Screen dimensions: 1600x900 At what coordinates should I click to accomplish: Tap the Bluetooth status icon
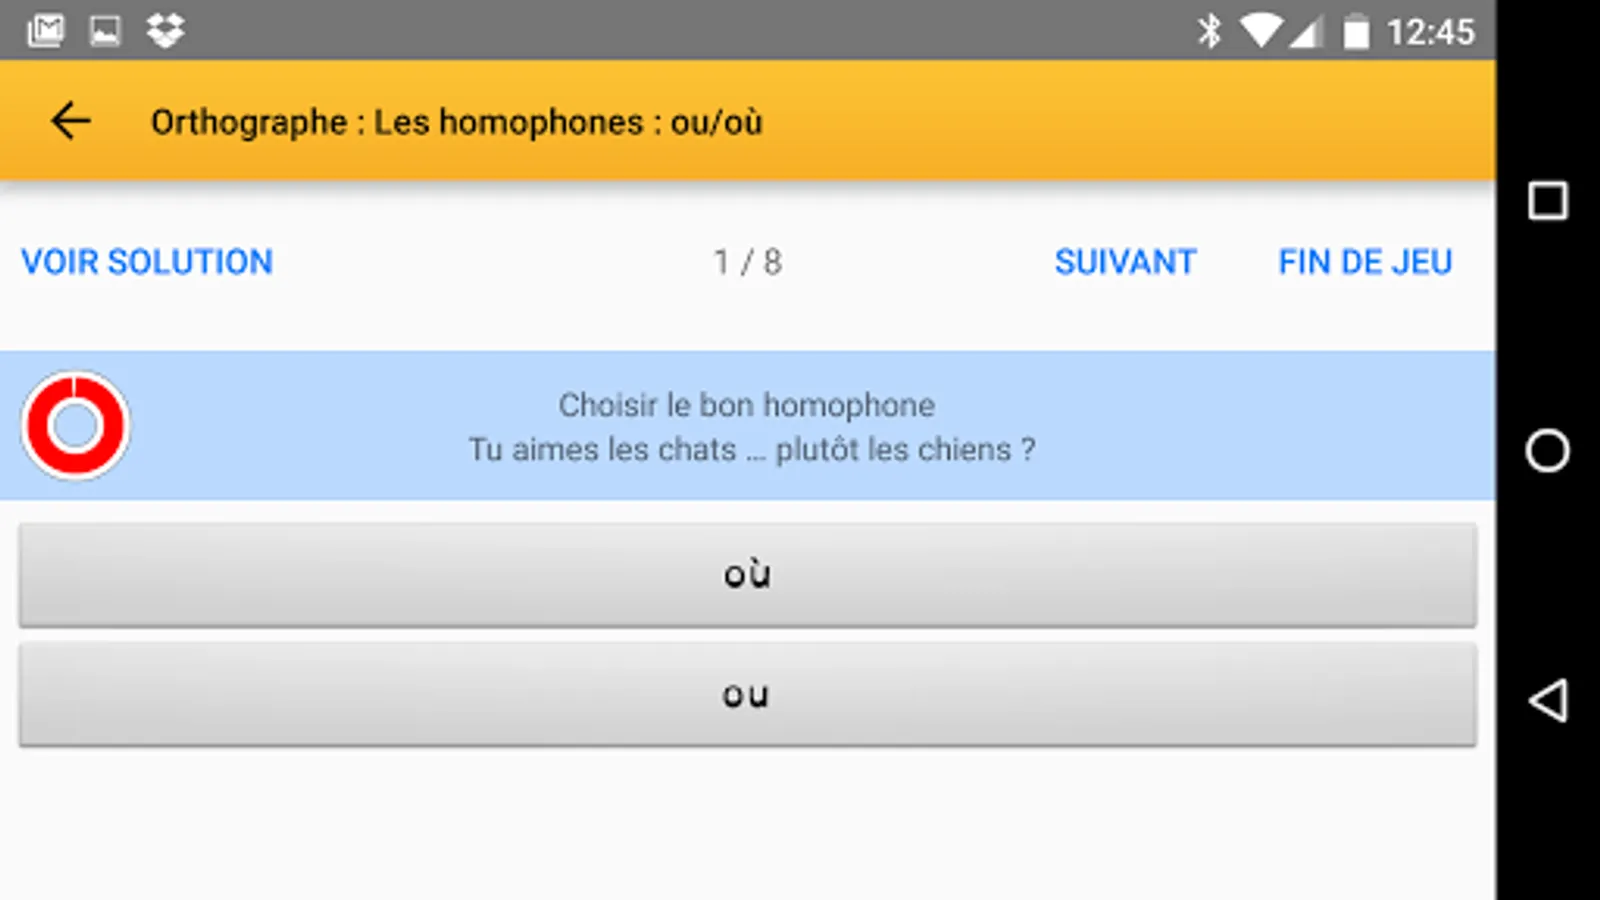(x=1209, y=31)
